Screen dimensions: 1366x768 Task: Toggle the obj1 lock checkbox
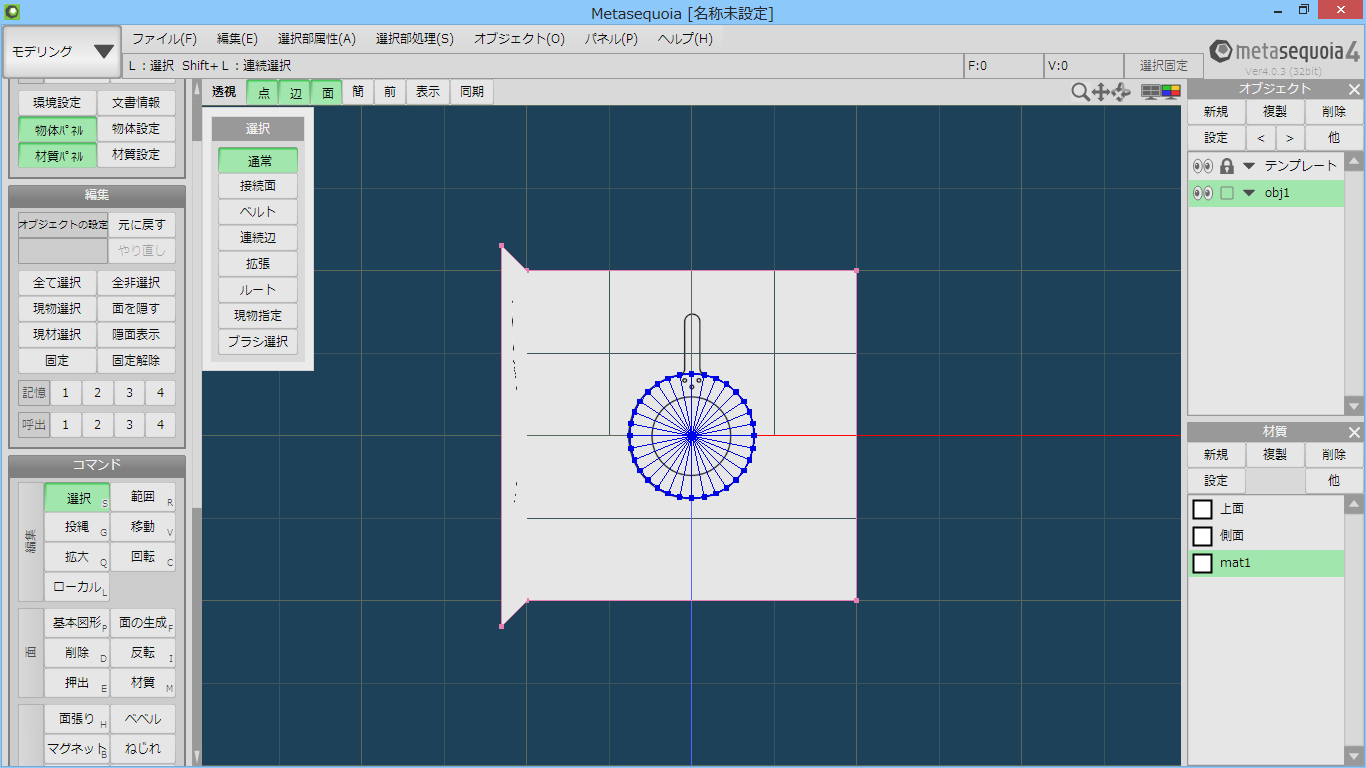[1227, 193]
